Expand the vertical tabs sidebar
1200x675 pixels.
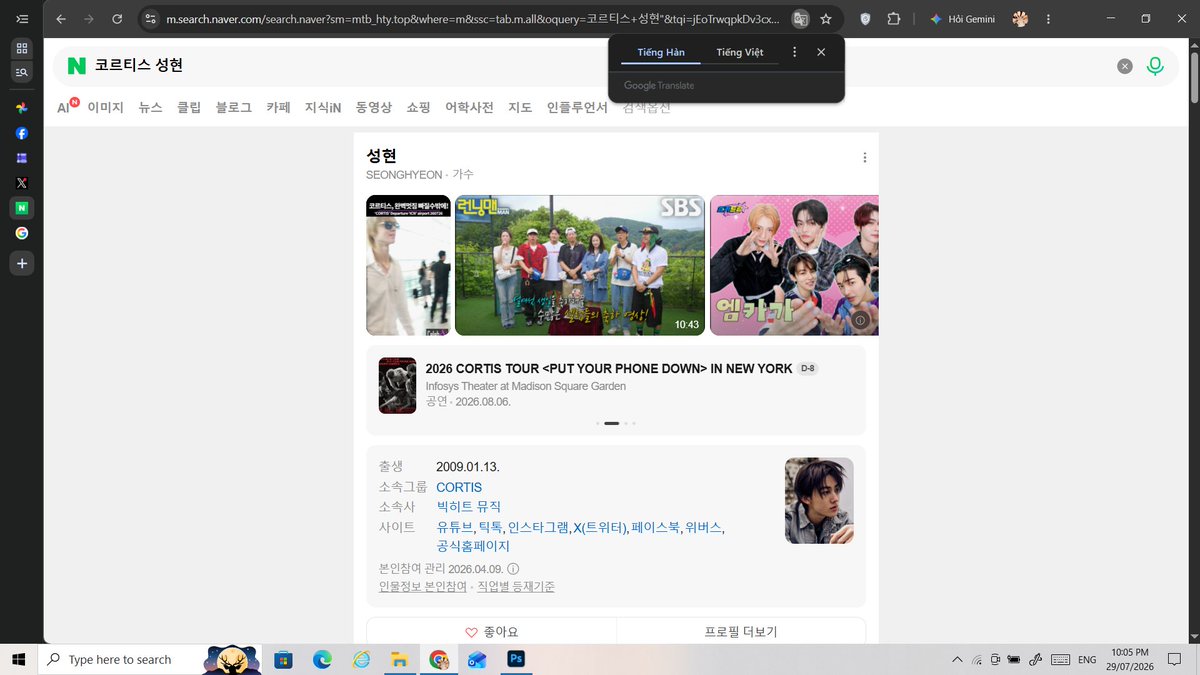[x=21, y=19]
